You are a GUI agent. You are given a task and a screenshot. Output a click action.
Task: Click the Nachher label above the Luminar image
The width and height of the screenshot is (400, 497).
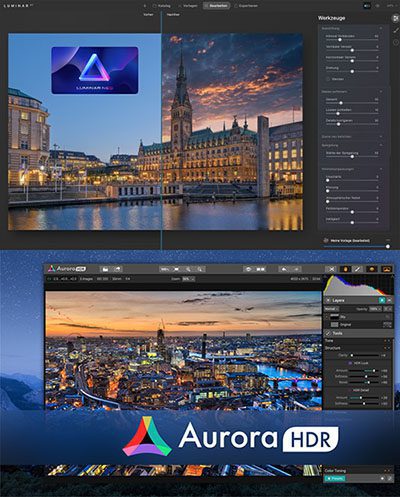[x=173, y=15]
